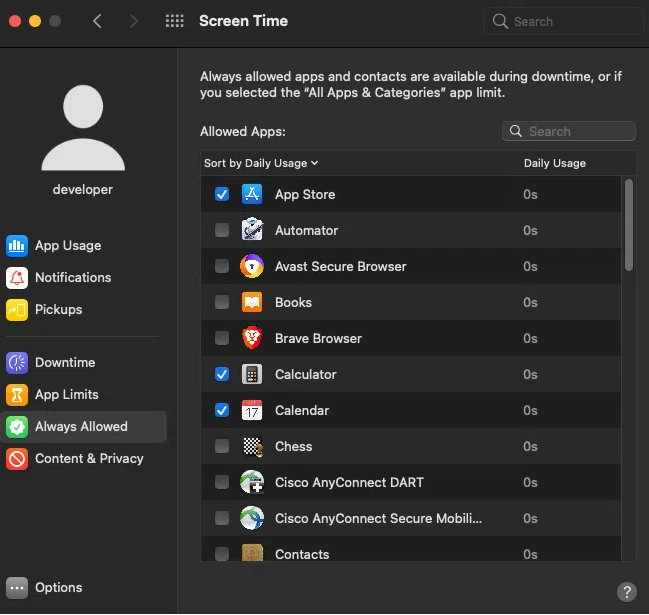Click the Automator robot icon
Screen dimensions: 649x615
pos(252,231)
